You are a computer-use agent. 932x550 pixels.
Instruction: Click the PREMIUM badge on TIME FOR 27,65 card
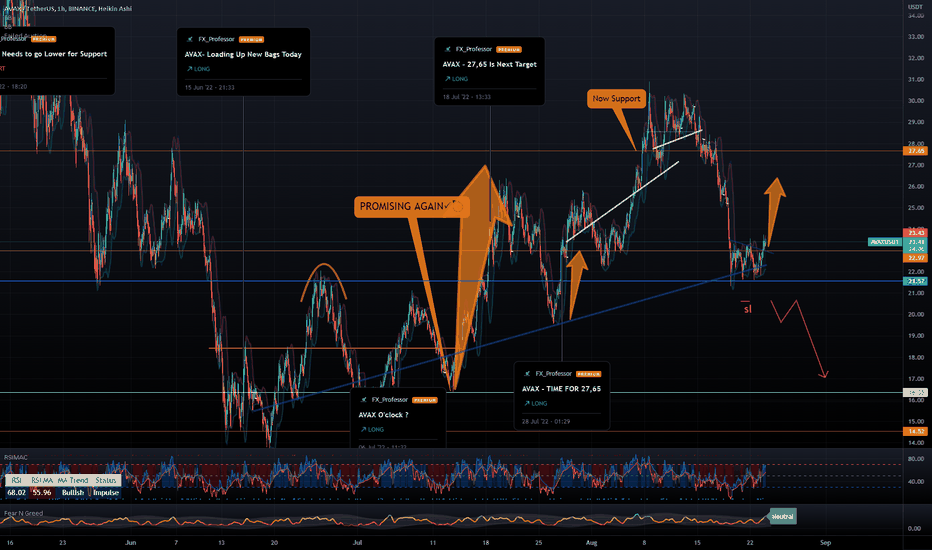click(588, 374)
